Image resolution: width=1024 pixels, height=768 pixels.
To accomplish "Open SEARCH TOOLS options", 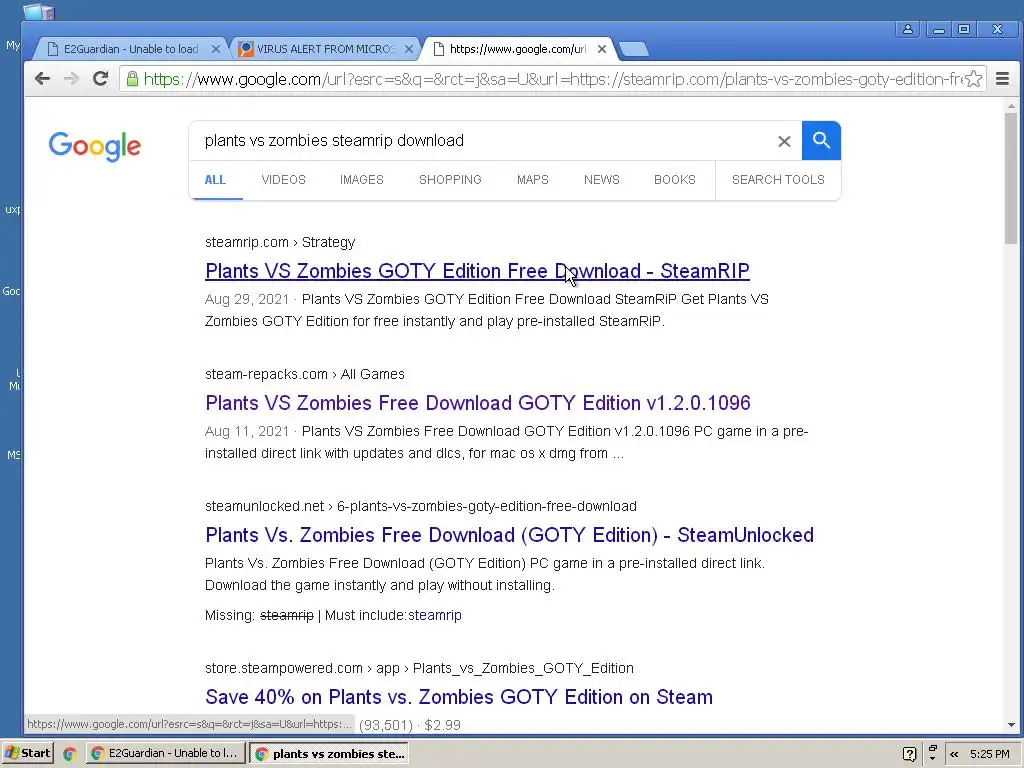I will [x=778, y=180].
